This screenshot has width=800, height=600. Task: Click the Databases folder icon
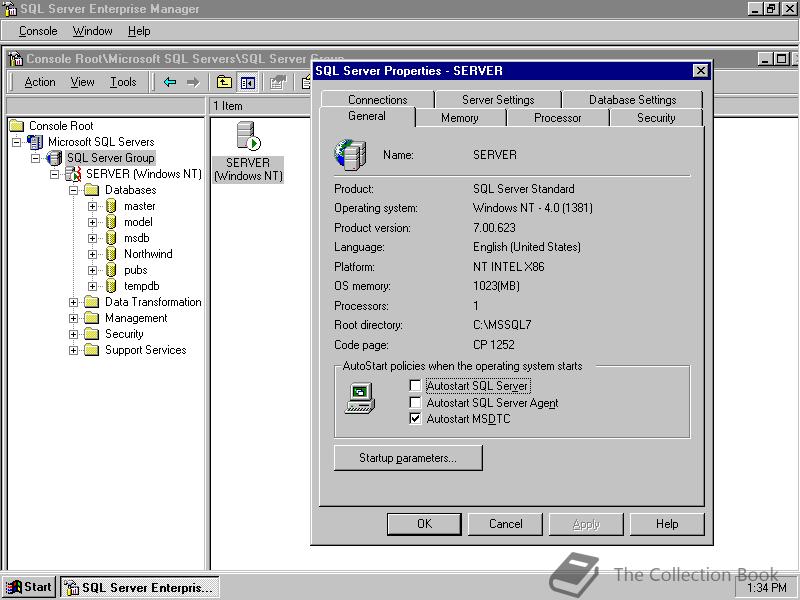pos(92,190)
